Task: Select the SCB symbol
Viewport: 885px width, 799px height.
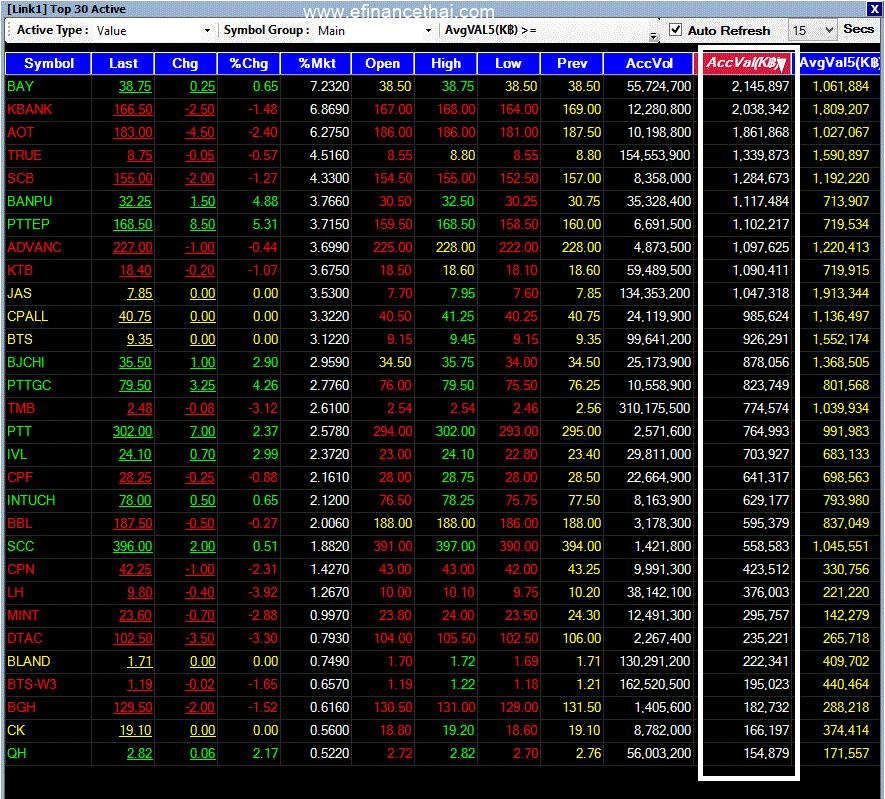Action: coord(20,178)
